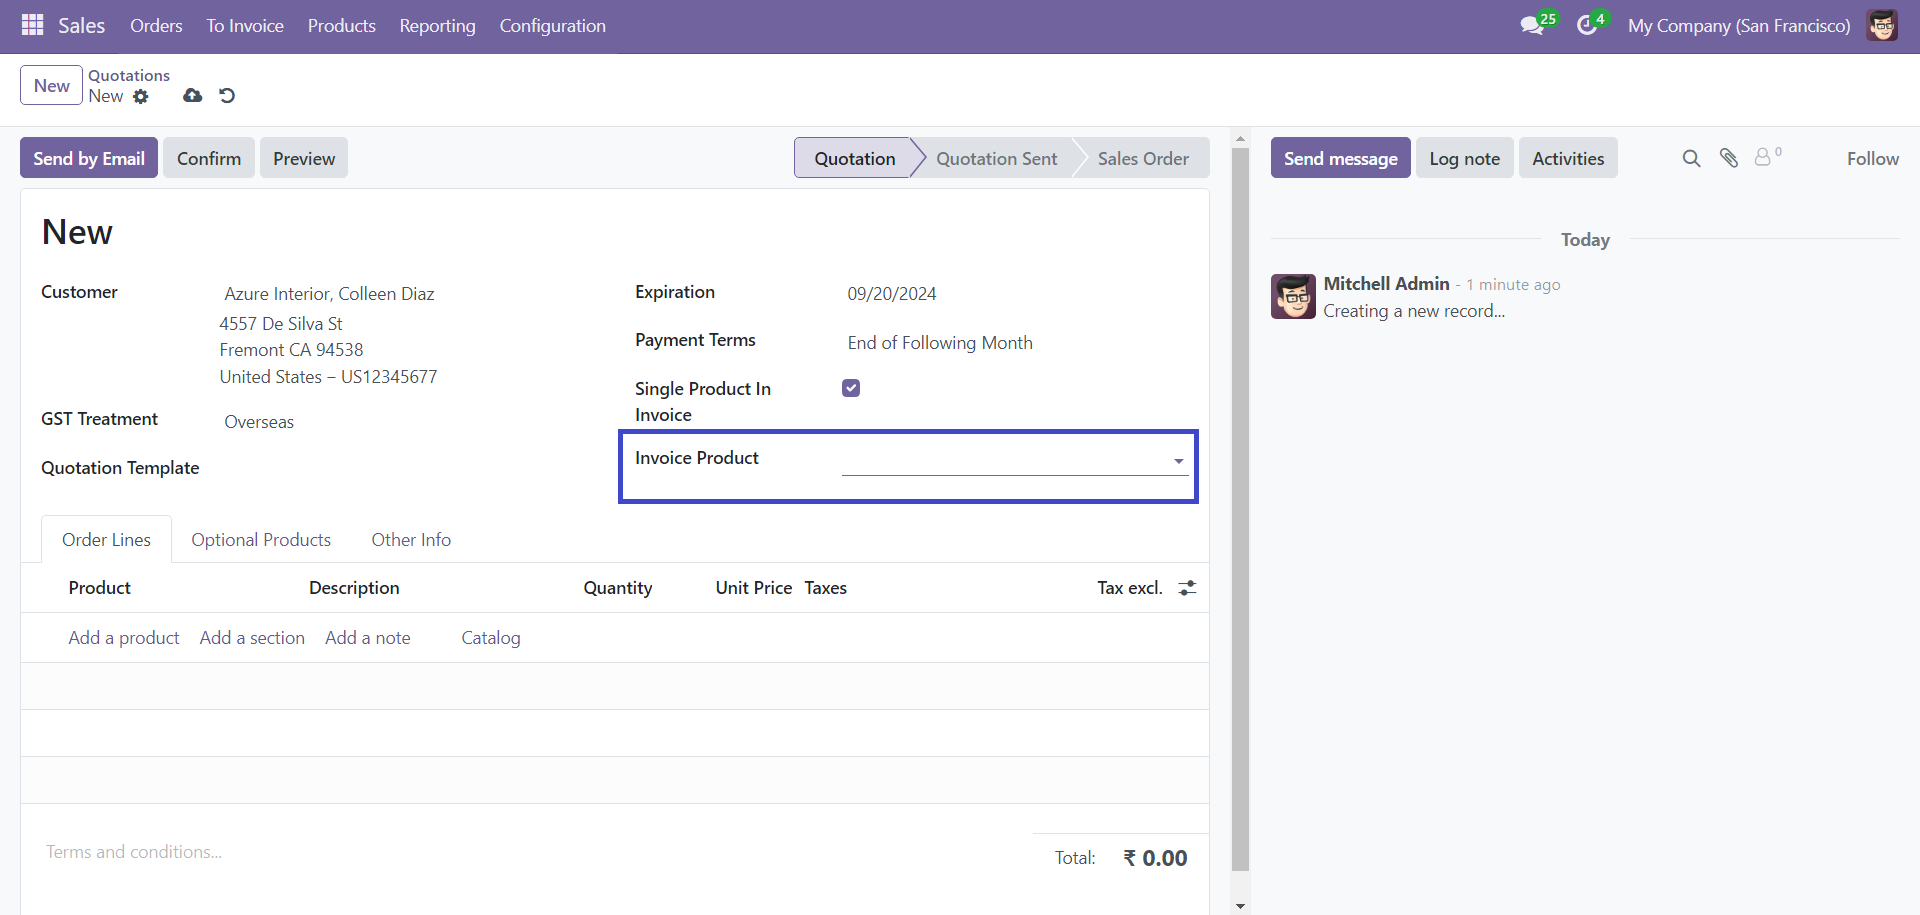Expand the Invoice Product dropdown
Image resolution: width=1920 pixels, height=915 pixels.
[1015, 460]
